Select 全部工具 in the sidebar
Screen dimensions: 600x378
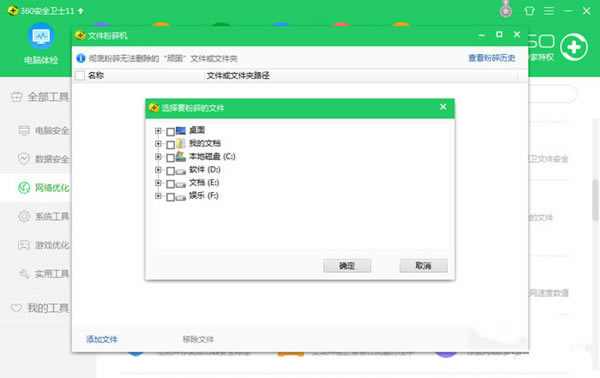point(39,97)
